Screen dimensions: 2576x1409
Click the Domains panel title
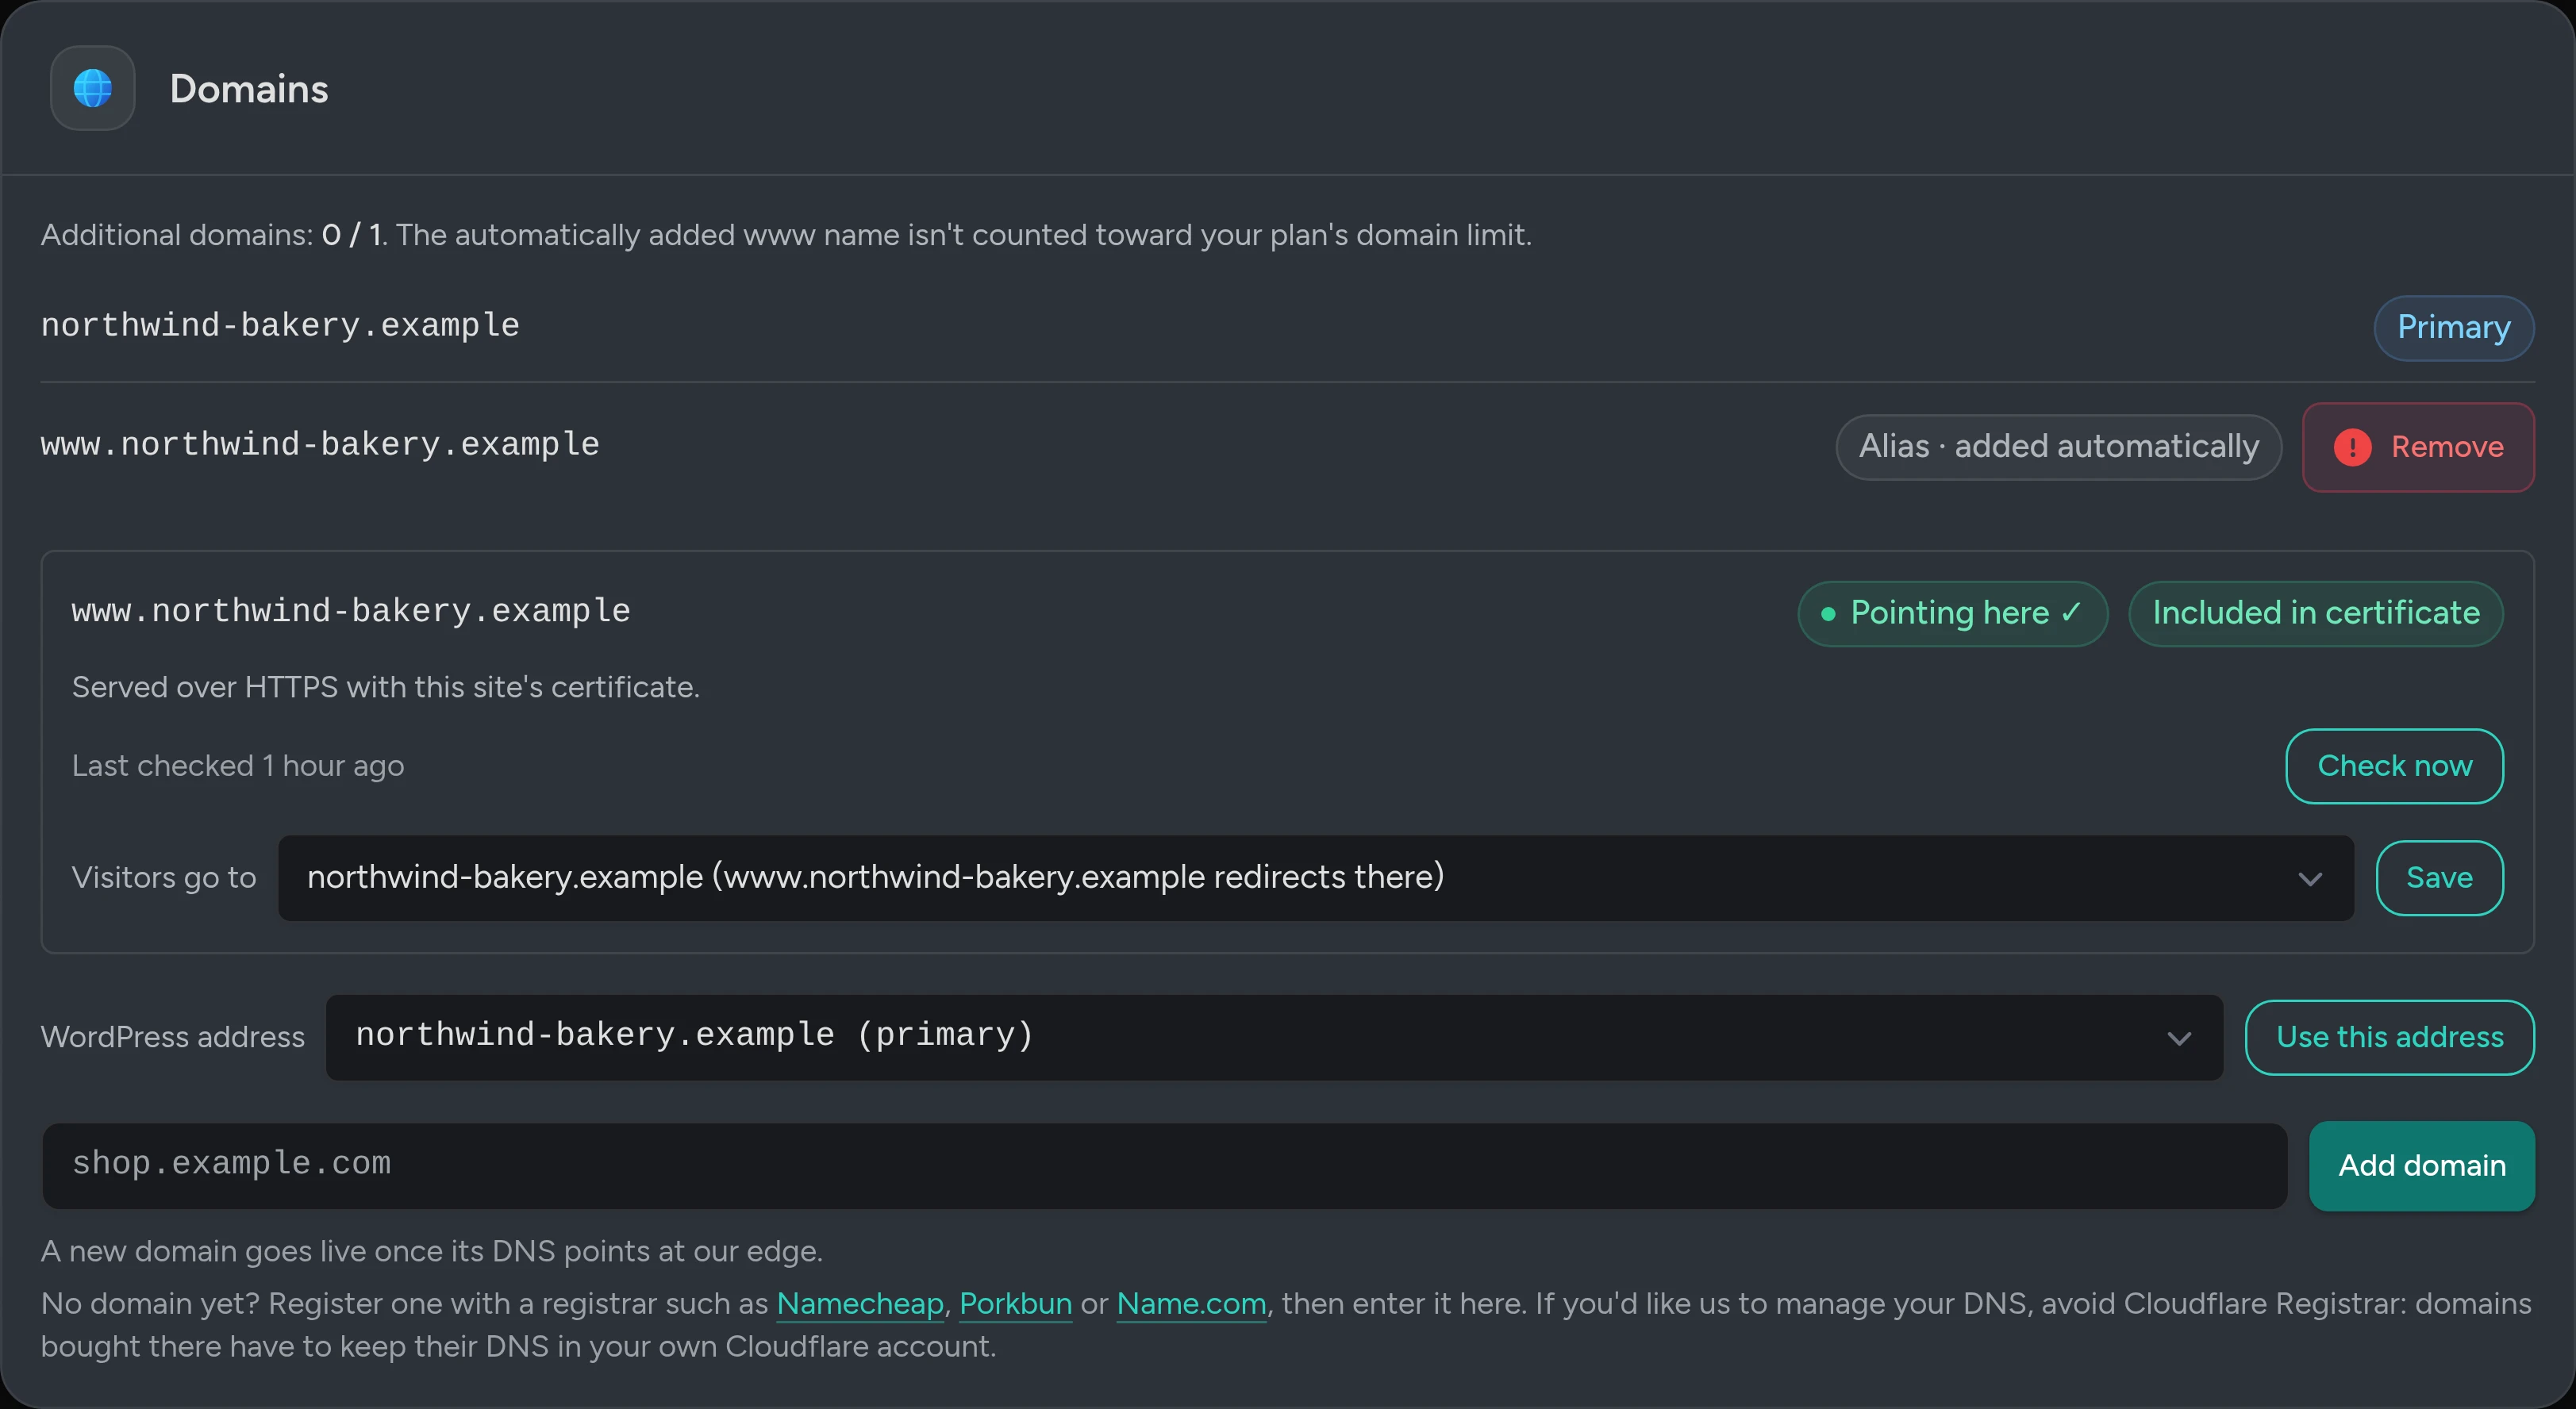coord(249,89)
